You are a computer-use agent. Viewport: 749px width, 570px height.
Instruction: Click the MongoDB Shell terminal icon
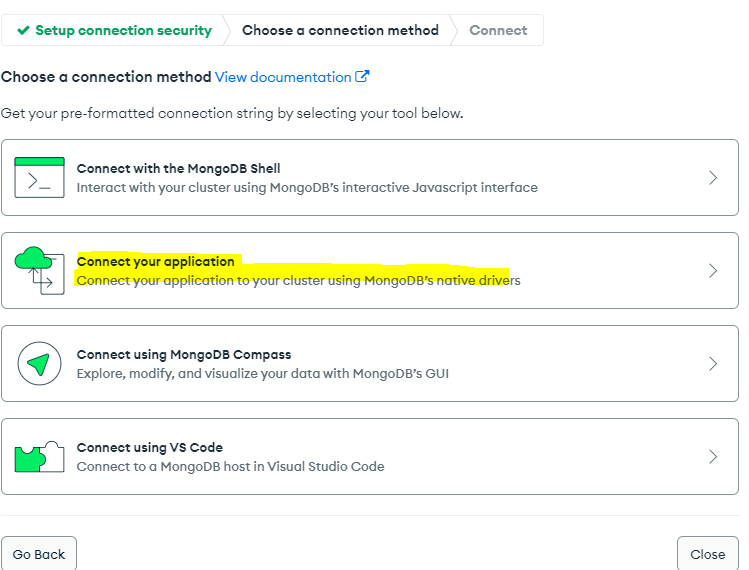[39, 177]
